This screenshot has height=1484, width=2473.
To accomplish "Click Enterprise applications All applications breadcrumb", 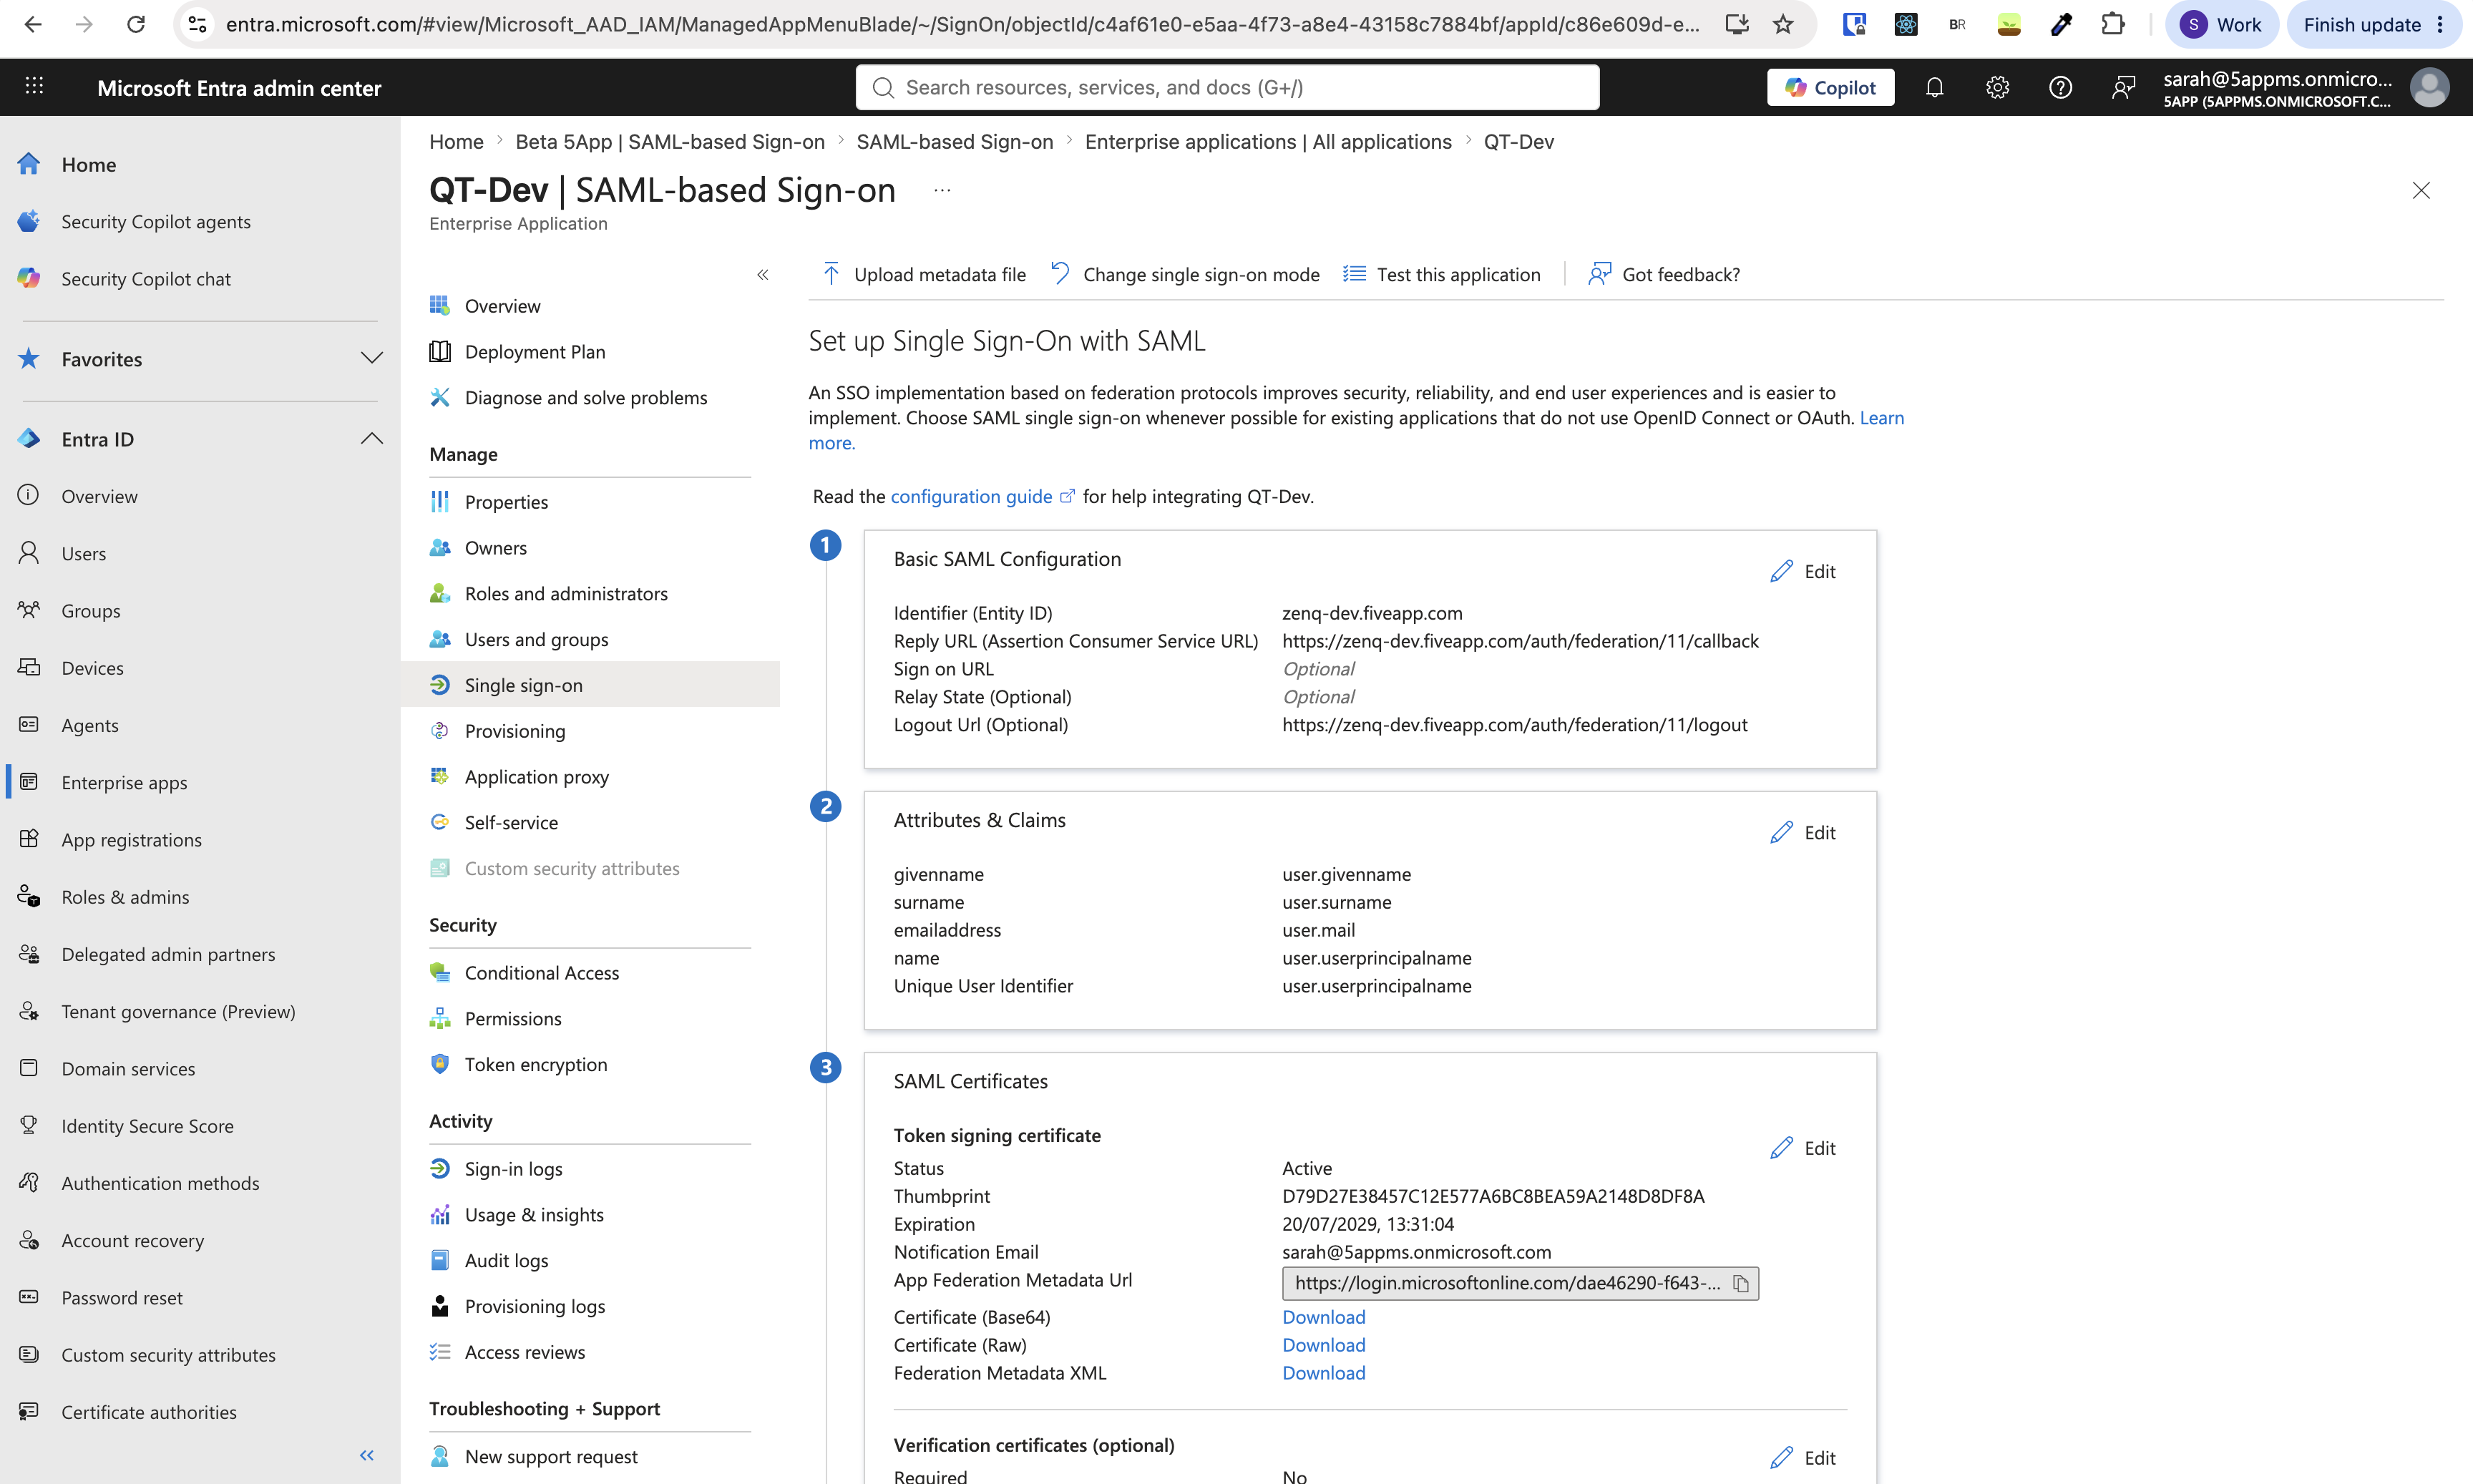I will (1268, 142).
